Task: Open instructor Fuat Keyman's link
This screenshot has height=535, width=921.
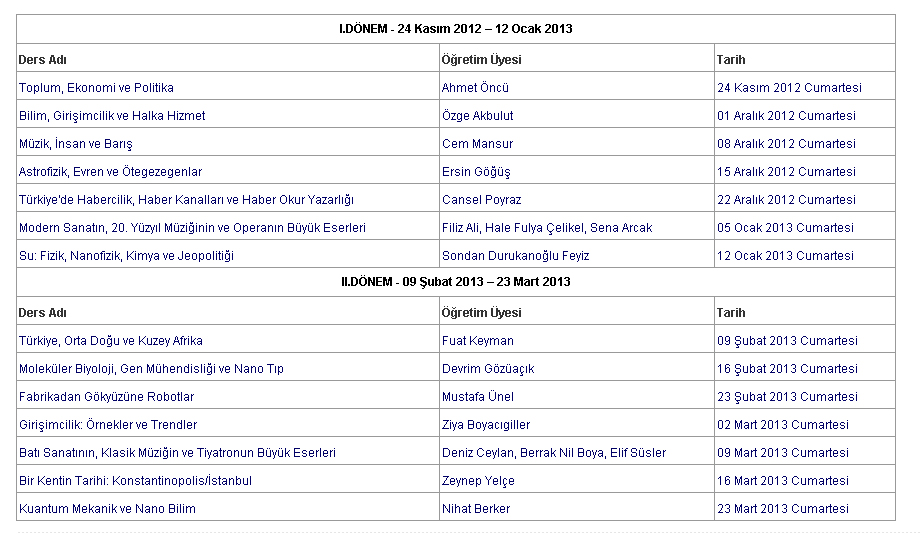Action: [x=477, y=341]
